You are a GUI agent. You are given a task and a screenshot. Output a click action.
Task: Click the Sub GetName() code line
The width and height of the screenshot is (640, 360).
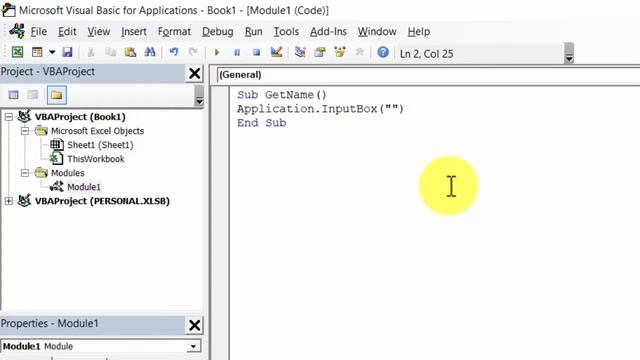tap(282, 95)
